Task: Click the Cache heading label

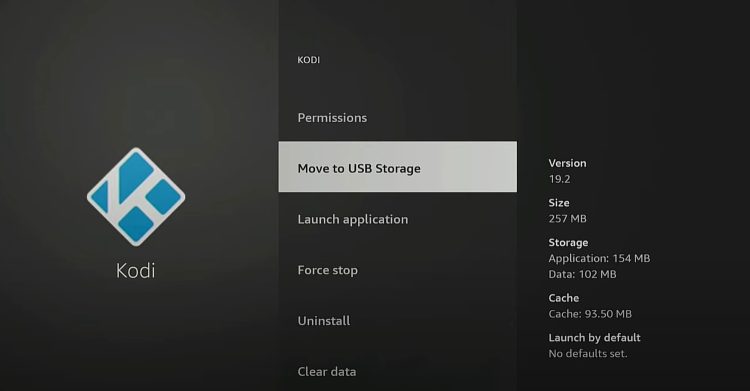Action: pyautogui.click(x=563, y=298)
